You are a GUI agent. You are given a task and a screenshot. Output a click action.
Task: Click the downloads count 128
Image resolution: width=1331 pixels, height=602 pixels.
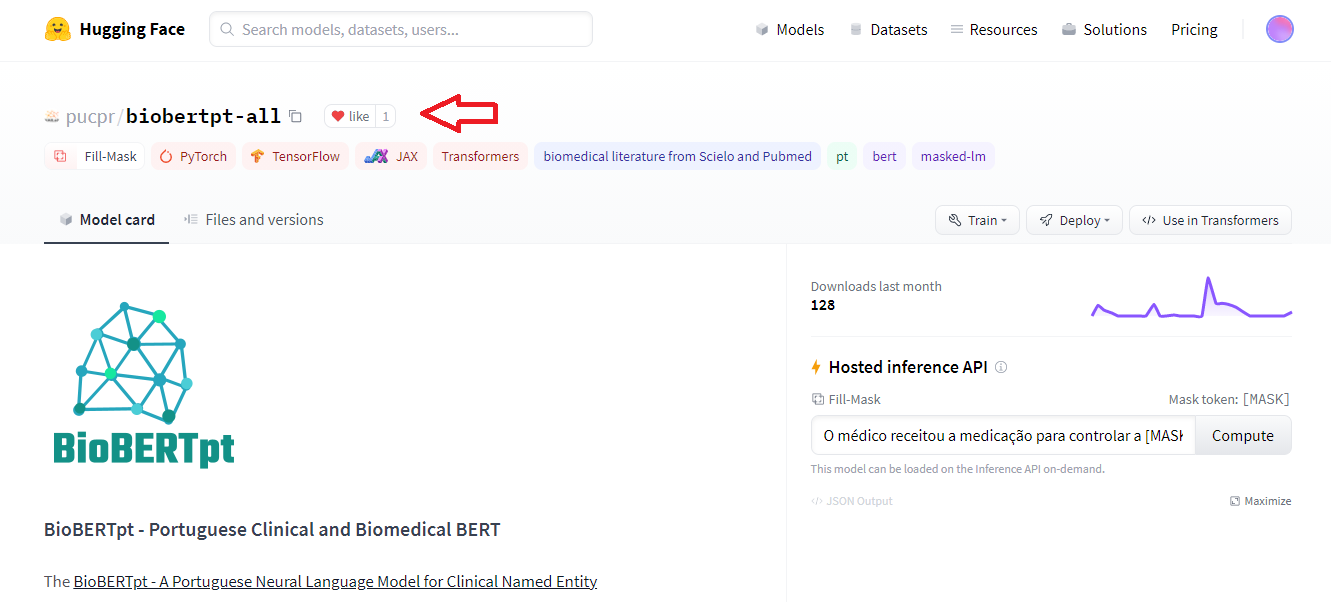coord(823,305)
